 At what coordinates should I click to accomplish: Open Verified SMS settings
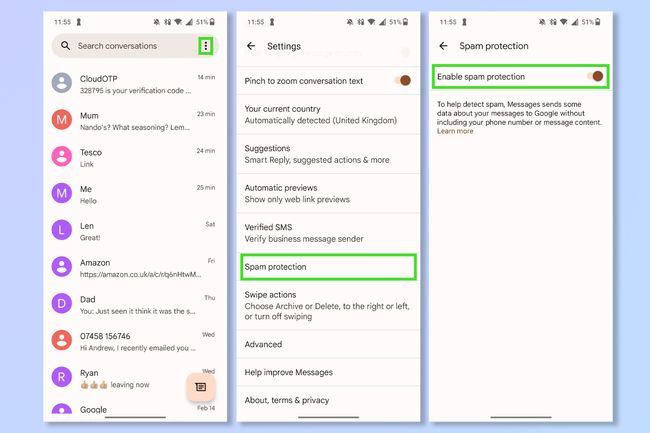[328, 233]
